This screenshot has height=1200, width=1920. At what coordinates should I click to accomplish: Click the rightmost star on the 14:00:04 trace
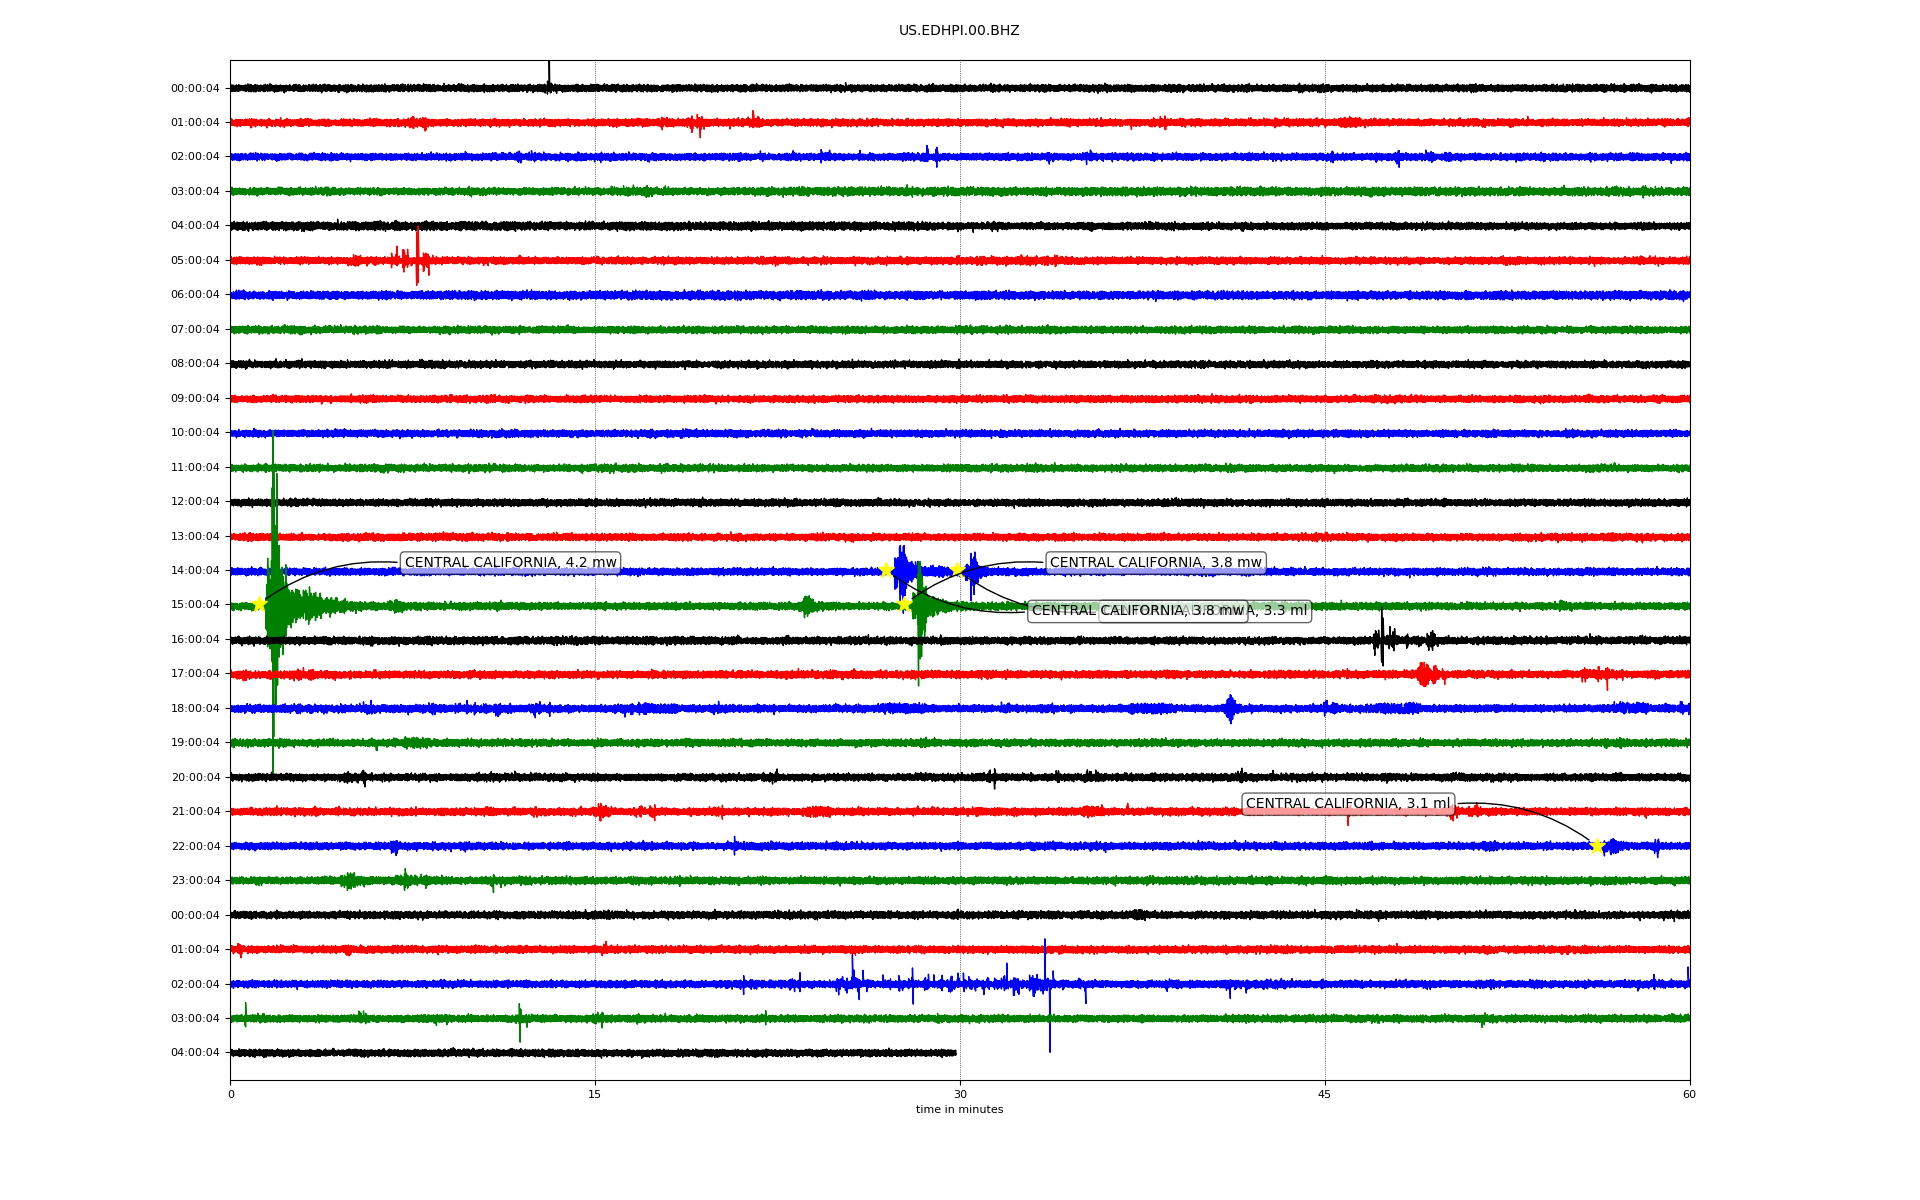pos(957,569)
